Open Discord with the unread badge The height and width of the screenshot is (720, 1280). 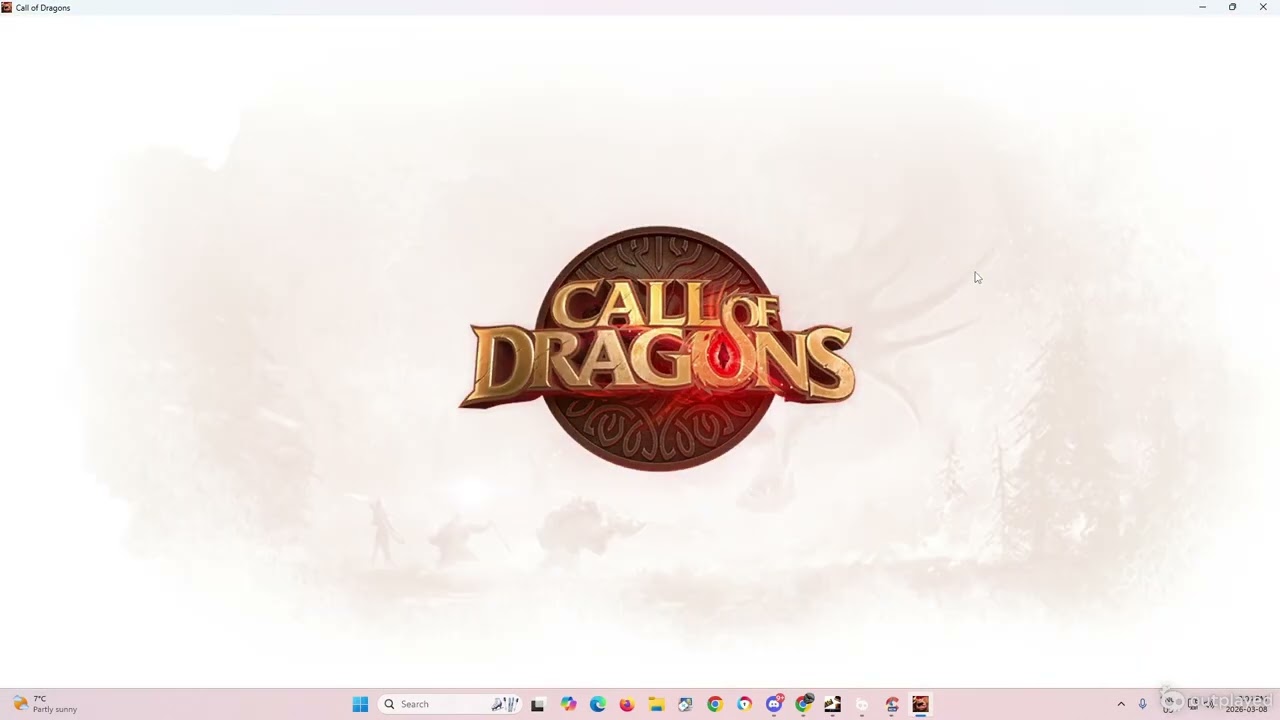pyautogui.click(x=774, y=704)
